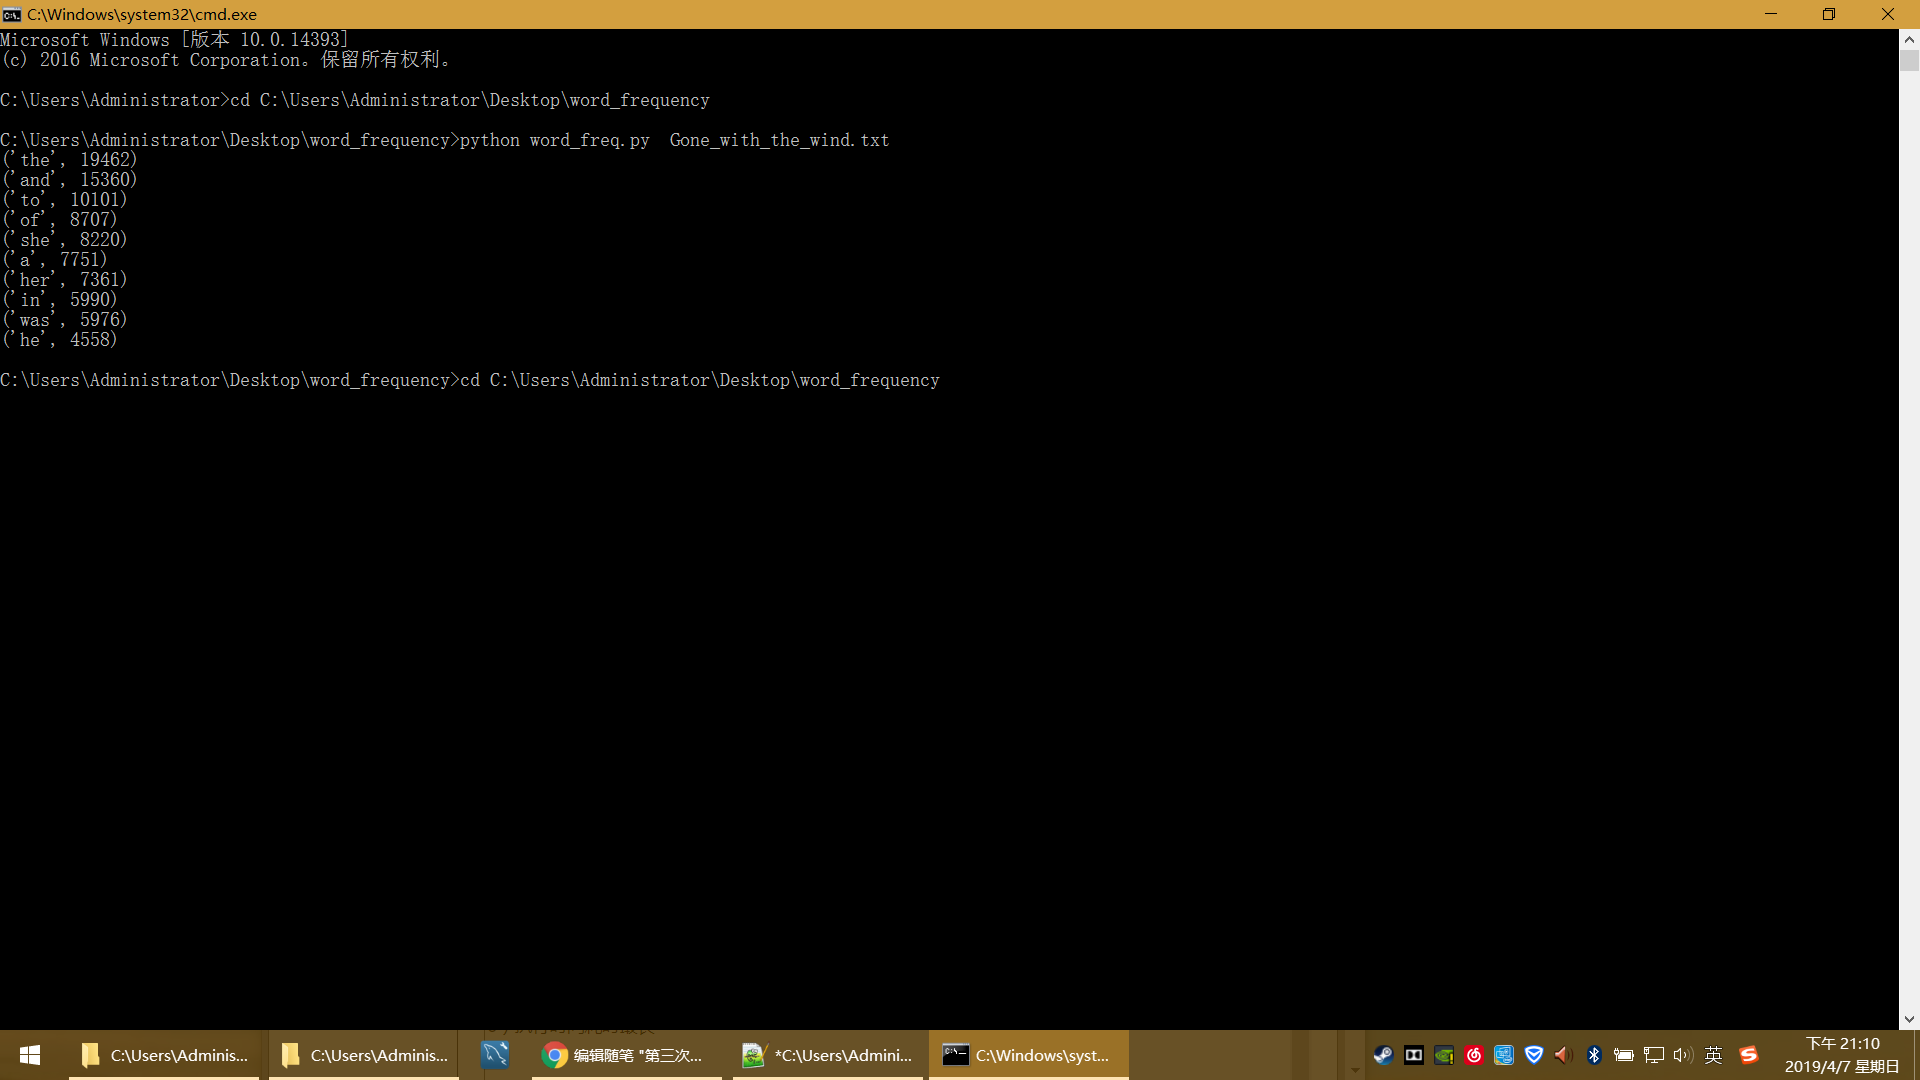This screenshot has width=1920, height=1080.
Task: Click the scrollbar down arrow
Action: click(x=1909, y=1020)
